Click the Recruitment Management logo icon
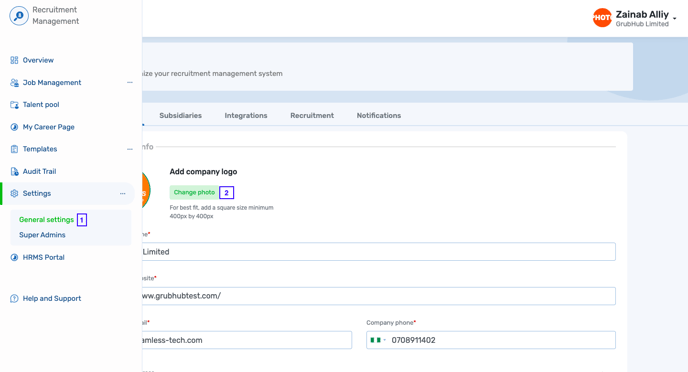 click(x=19, y=16)
